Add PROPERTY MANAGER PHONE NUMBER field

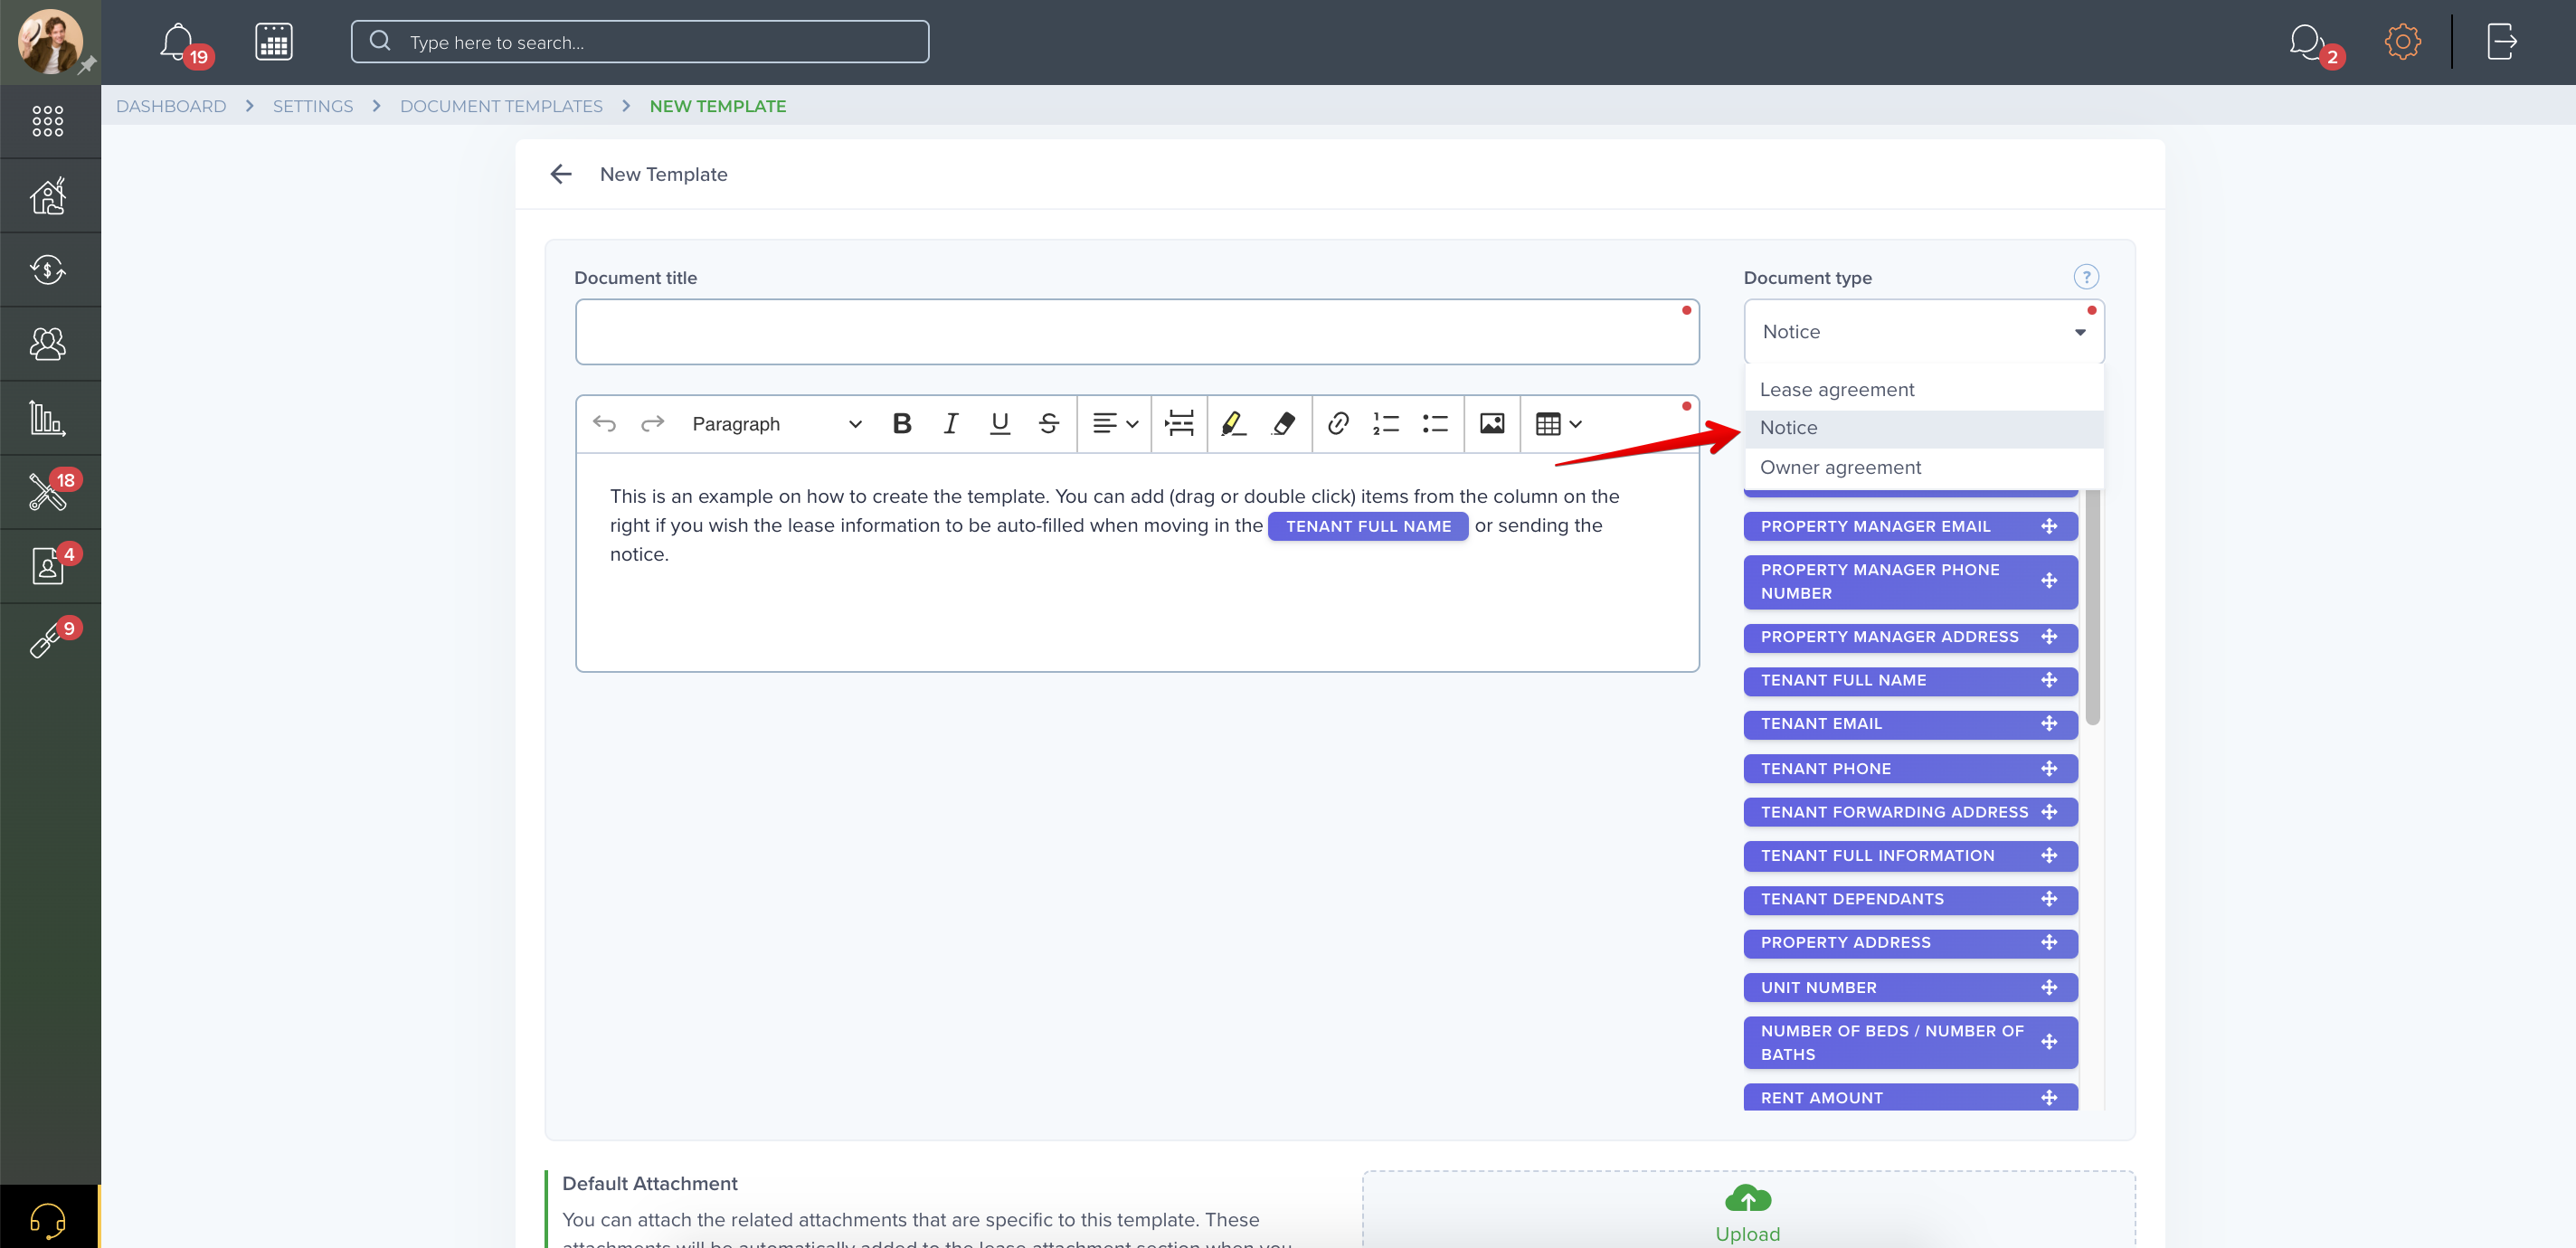[x=1910, y=581]
